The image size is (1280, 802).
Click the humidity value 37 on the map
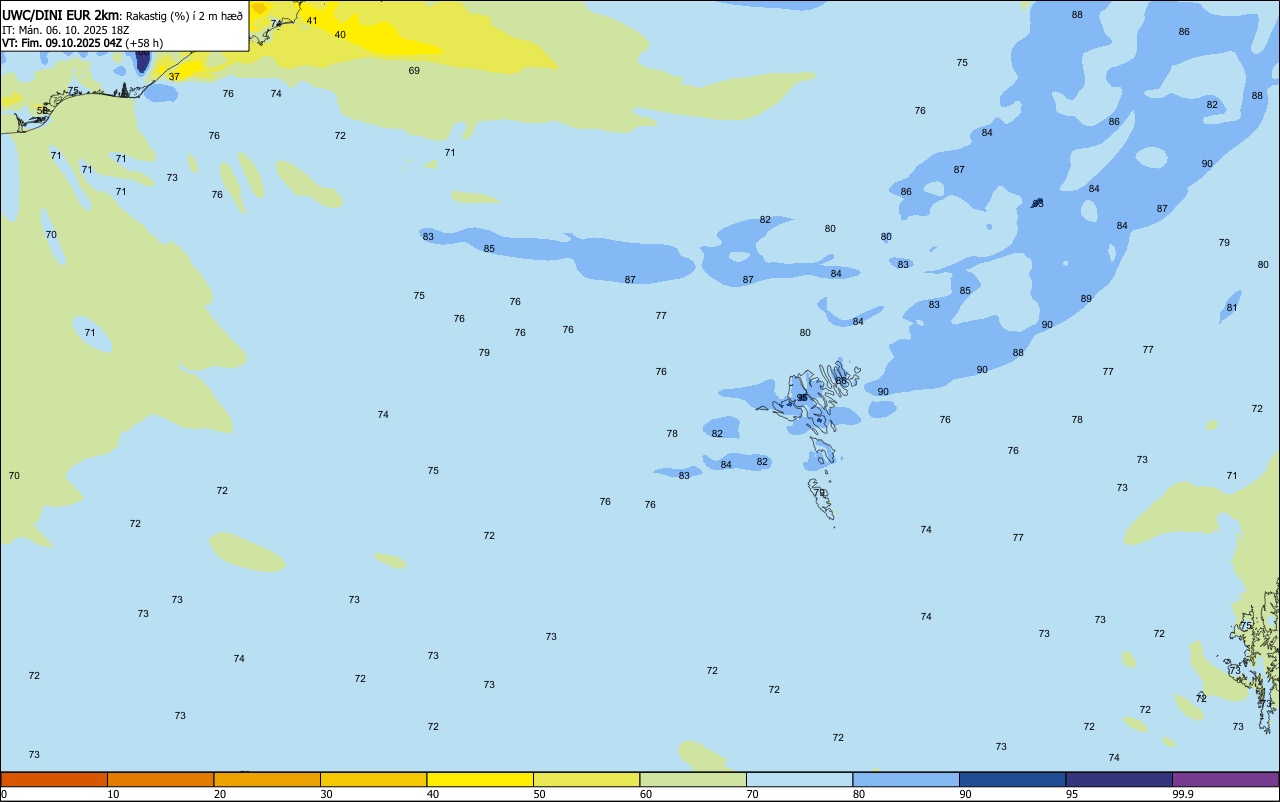pos(174,77)
